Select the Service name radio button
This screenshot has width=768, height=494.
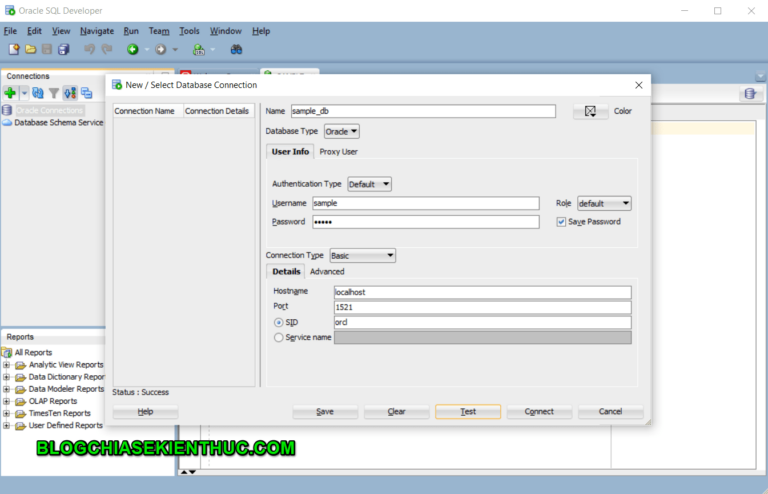click(x=279, y=337)
